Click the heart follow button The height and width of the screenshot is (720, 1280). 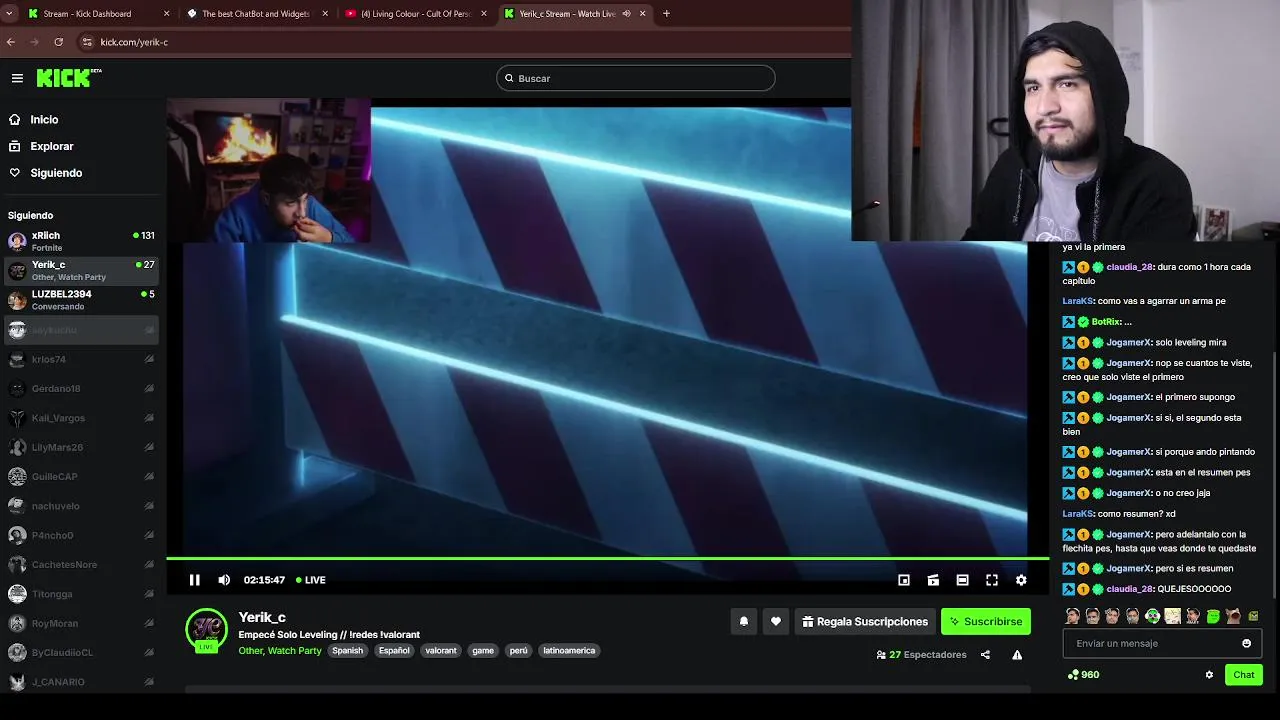(776, 621)
